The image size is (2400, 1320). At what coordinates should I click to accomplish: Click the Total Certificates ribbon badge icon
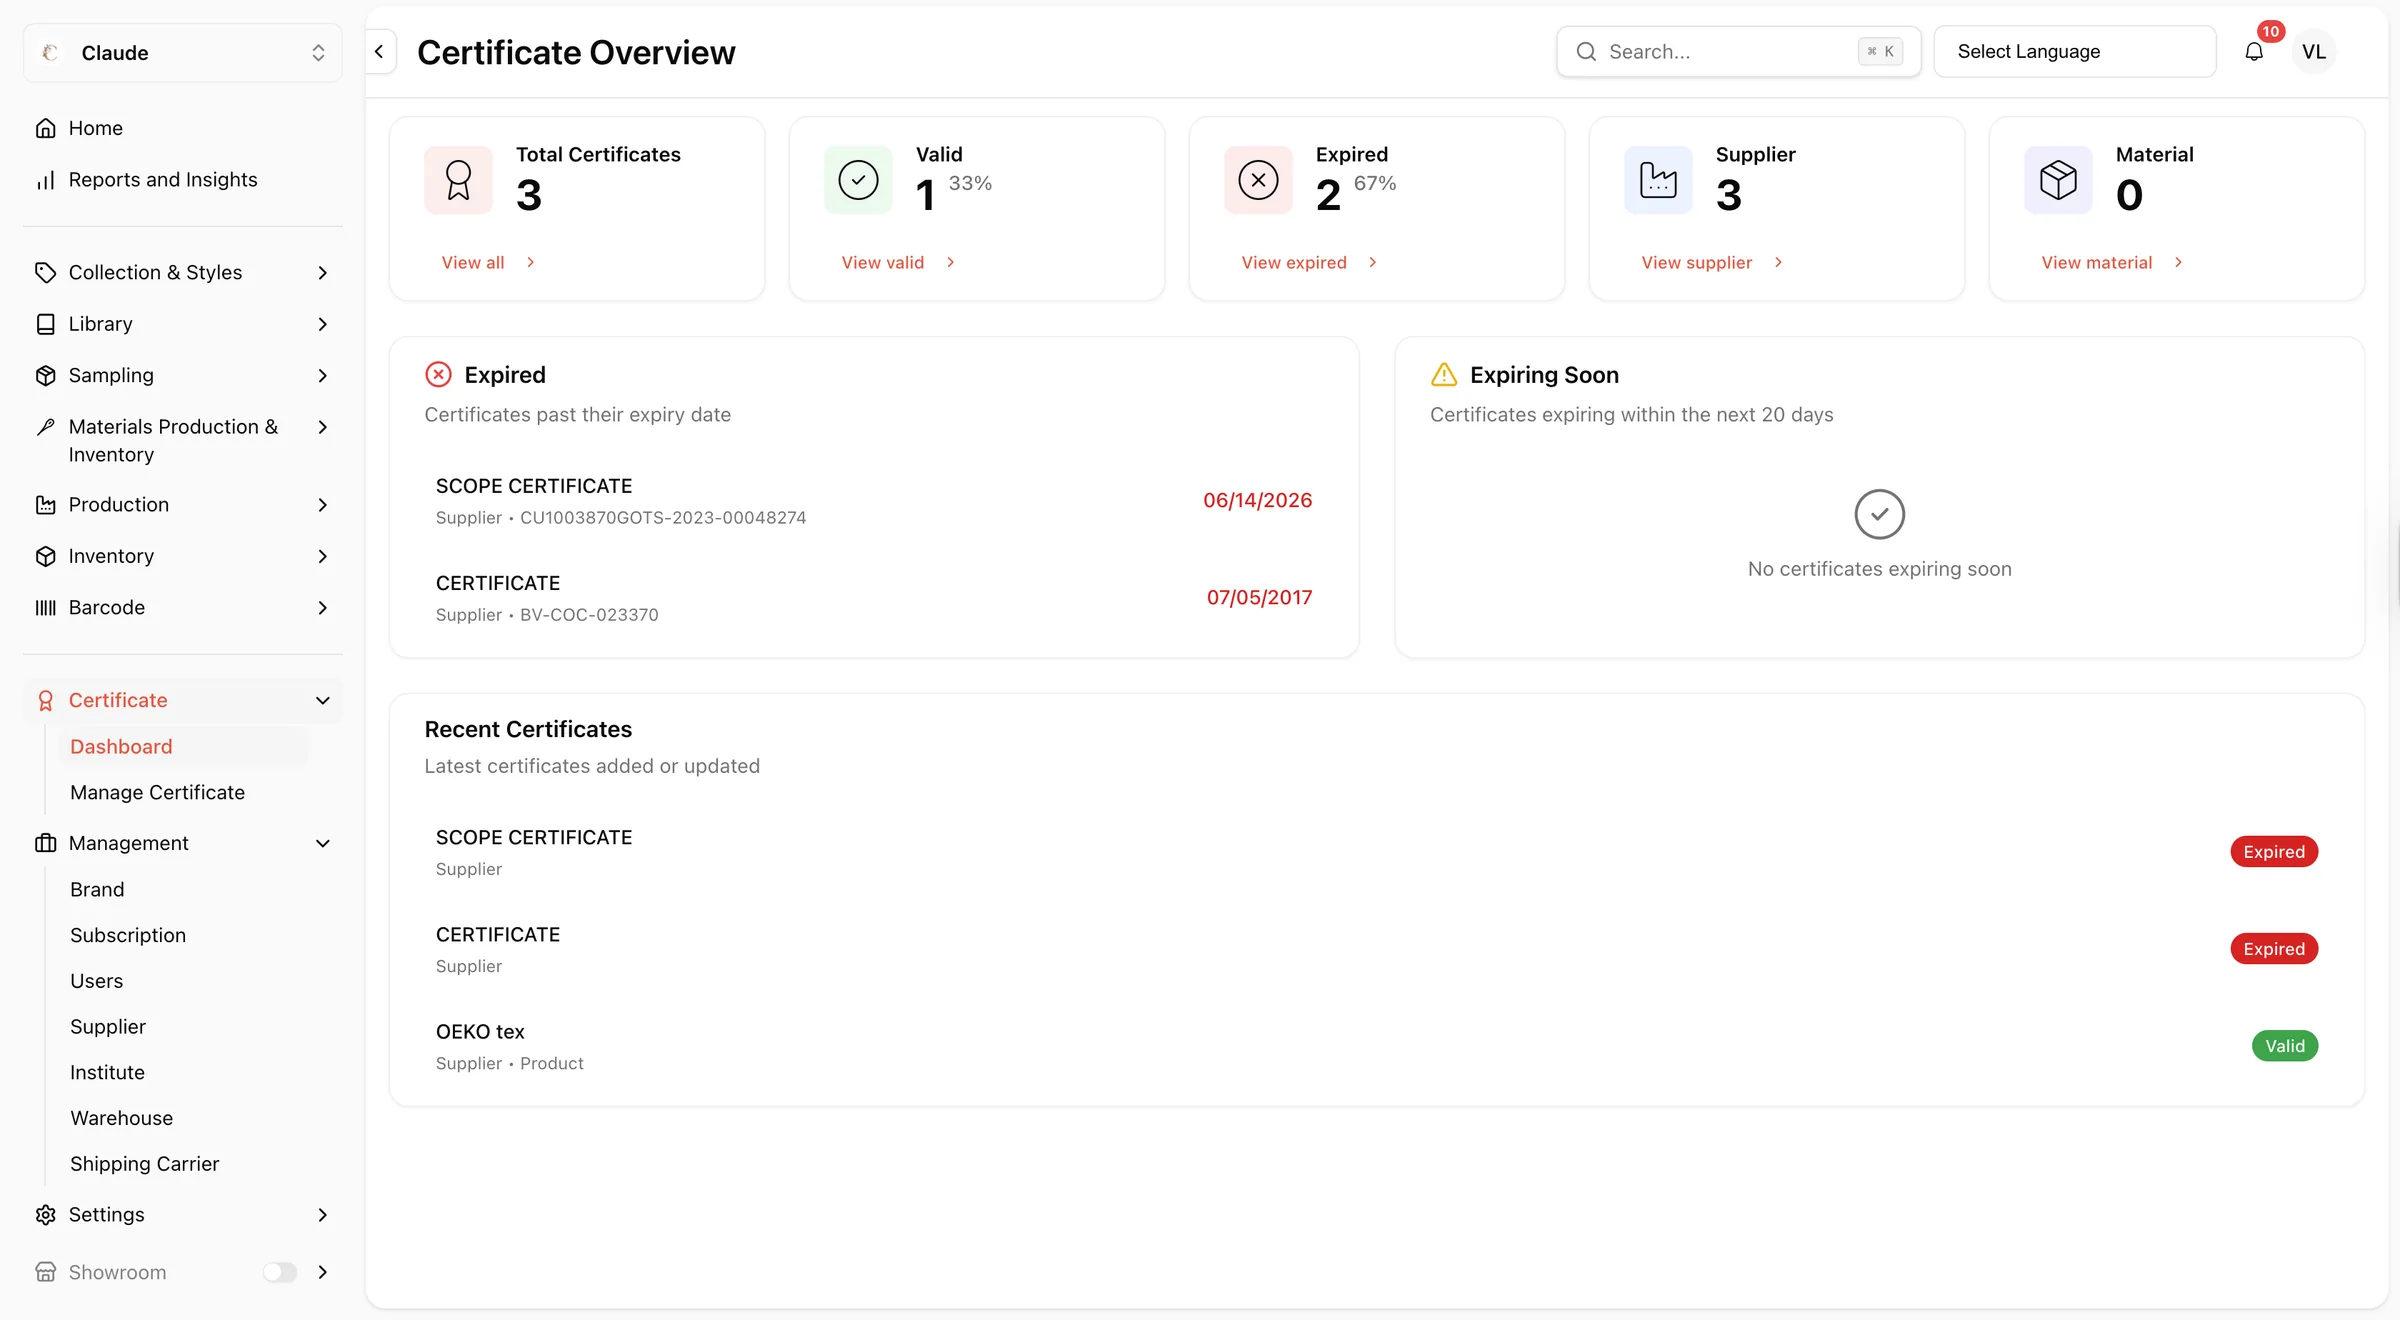click(x=459, y=180)
